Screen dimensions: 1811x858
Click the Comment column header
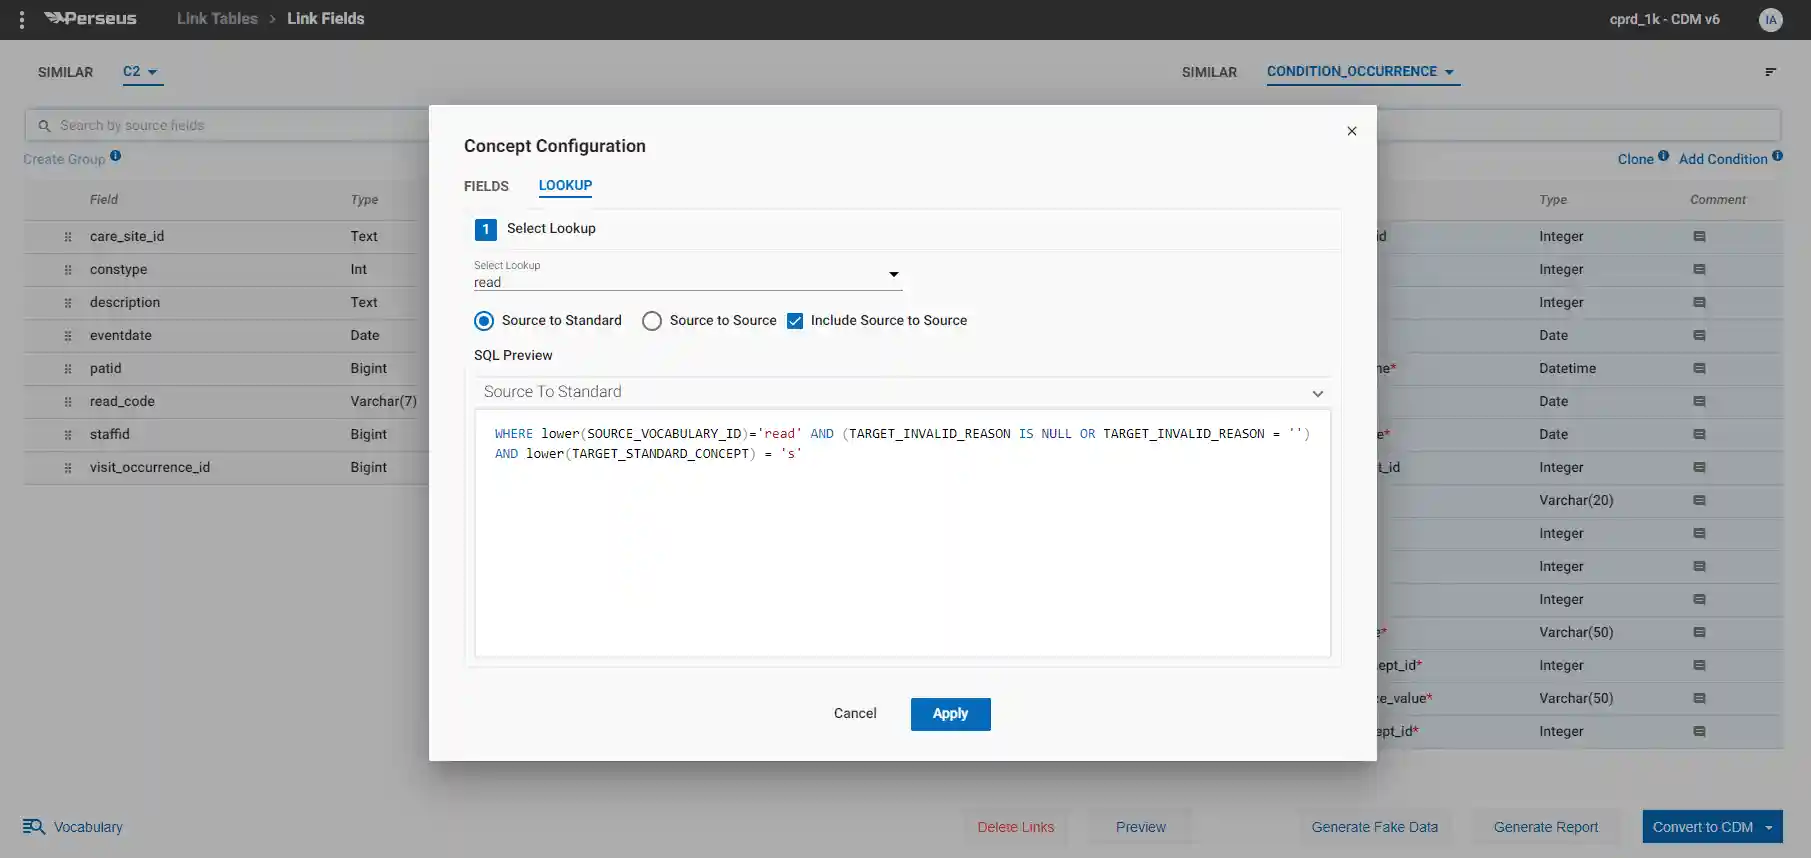tap(1718, 200)
